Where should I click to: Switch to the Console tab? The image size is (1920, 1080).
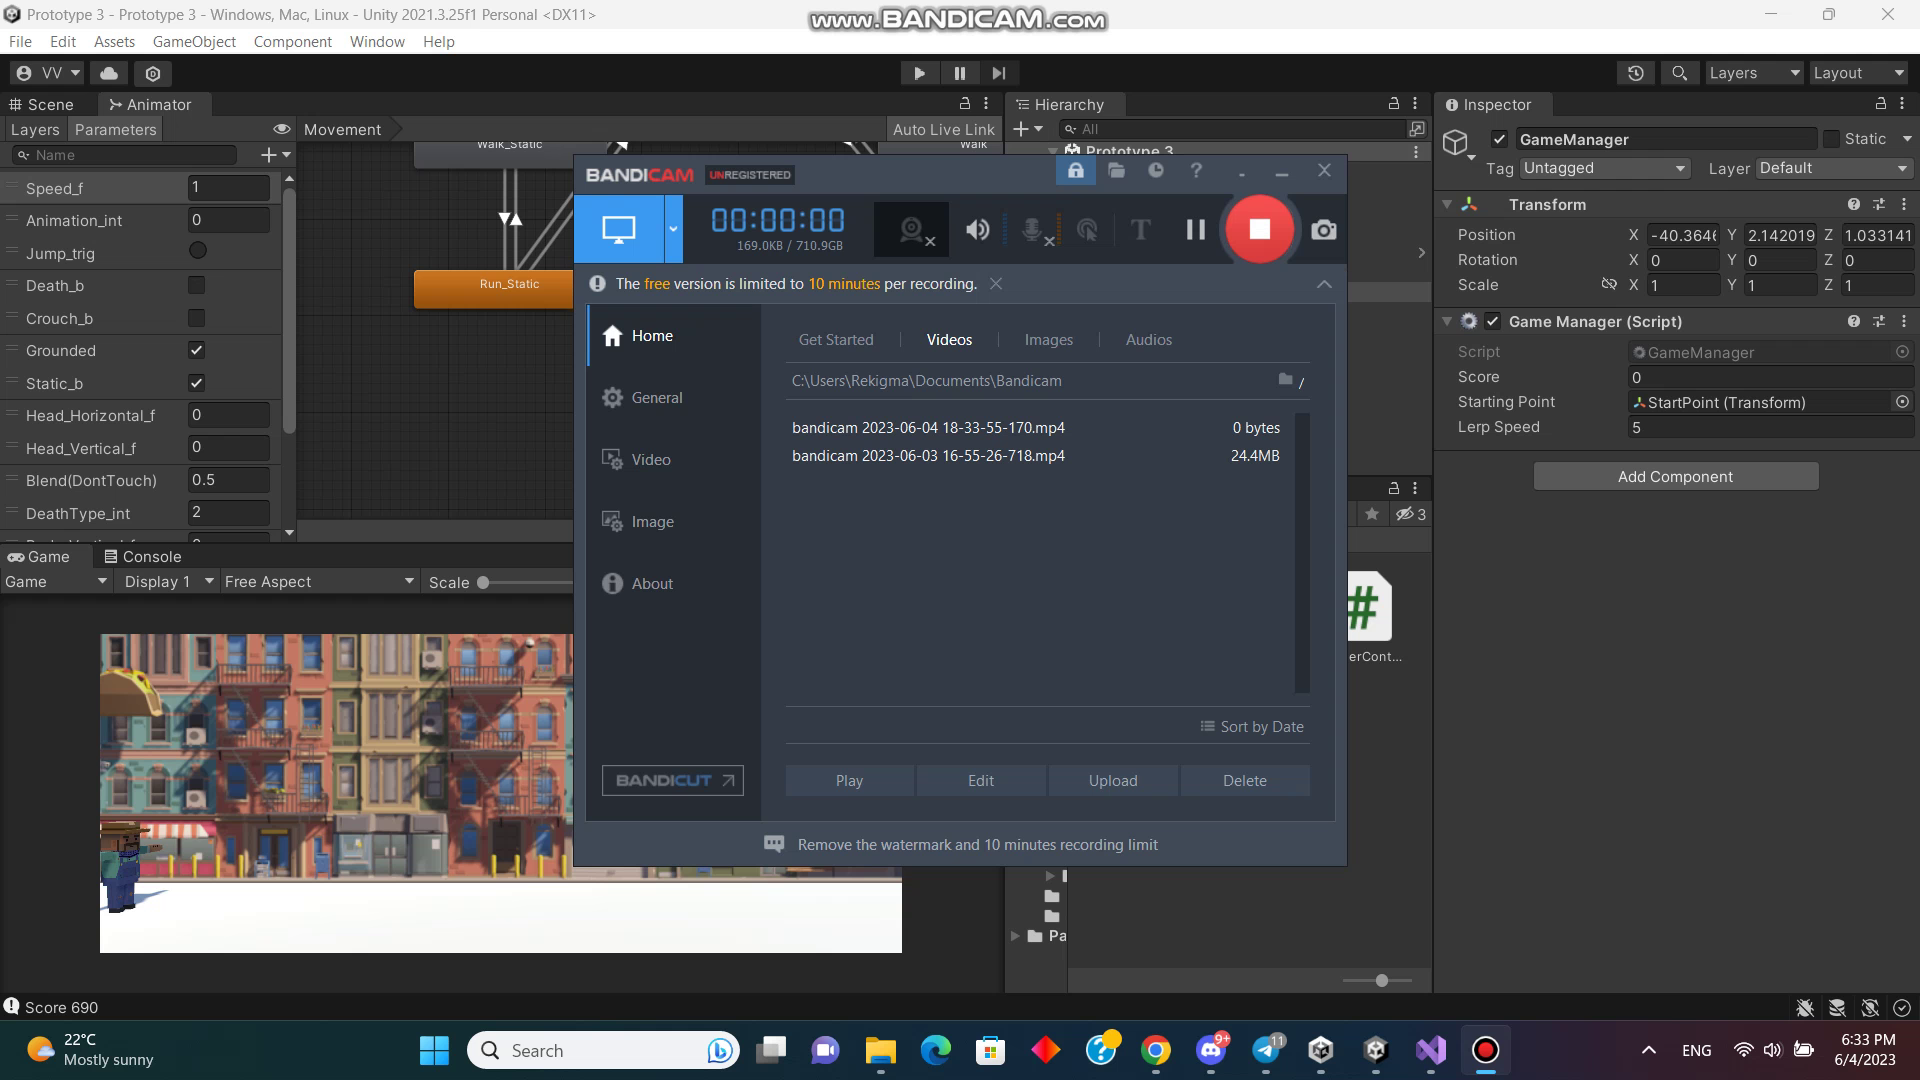click(x=144, y=557)
